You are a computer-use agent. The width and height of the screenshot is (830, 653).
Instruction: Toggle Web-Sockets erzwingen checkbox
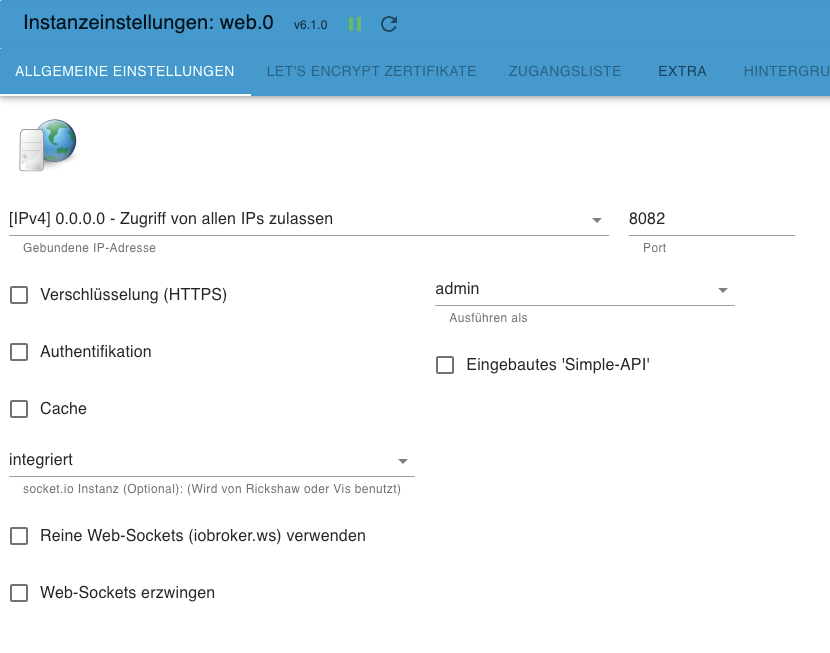pos(19,593)
